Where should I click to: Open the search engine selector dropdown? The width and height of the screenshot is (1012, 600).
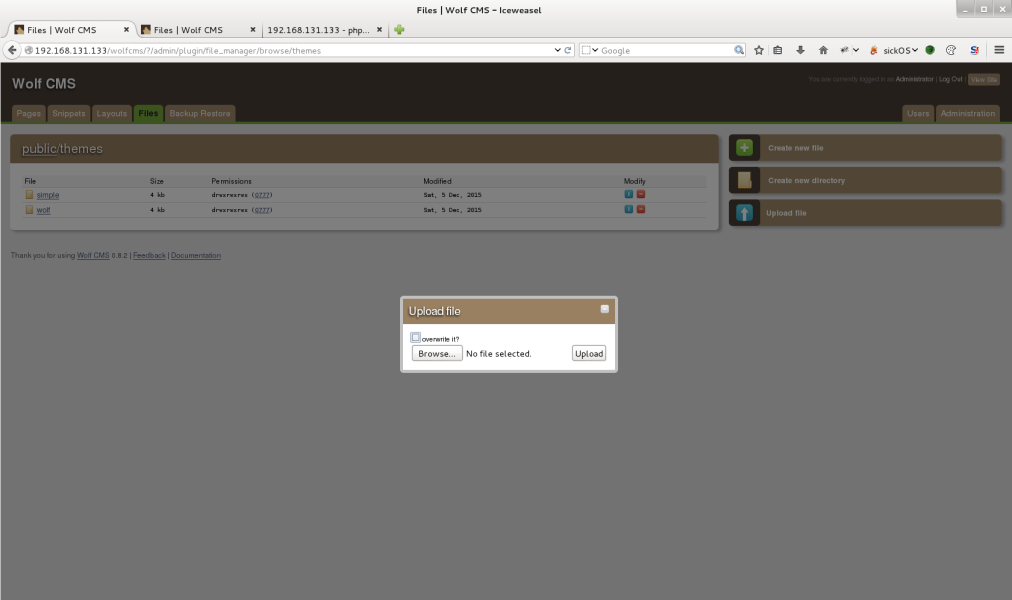(x=590, y=50)
